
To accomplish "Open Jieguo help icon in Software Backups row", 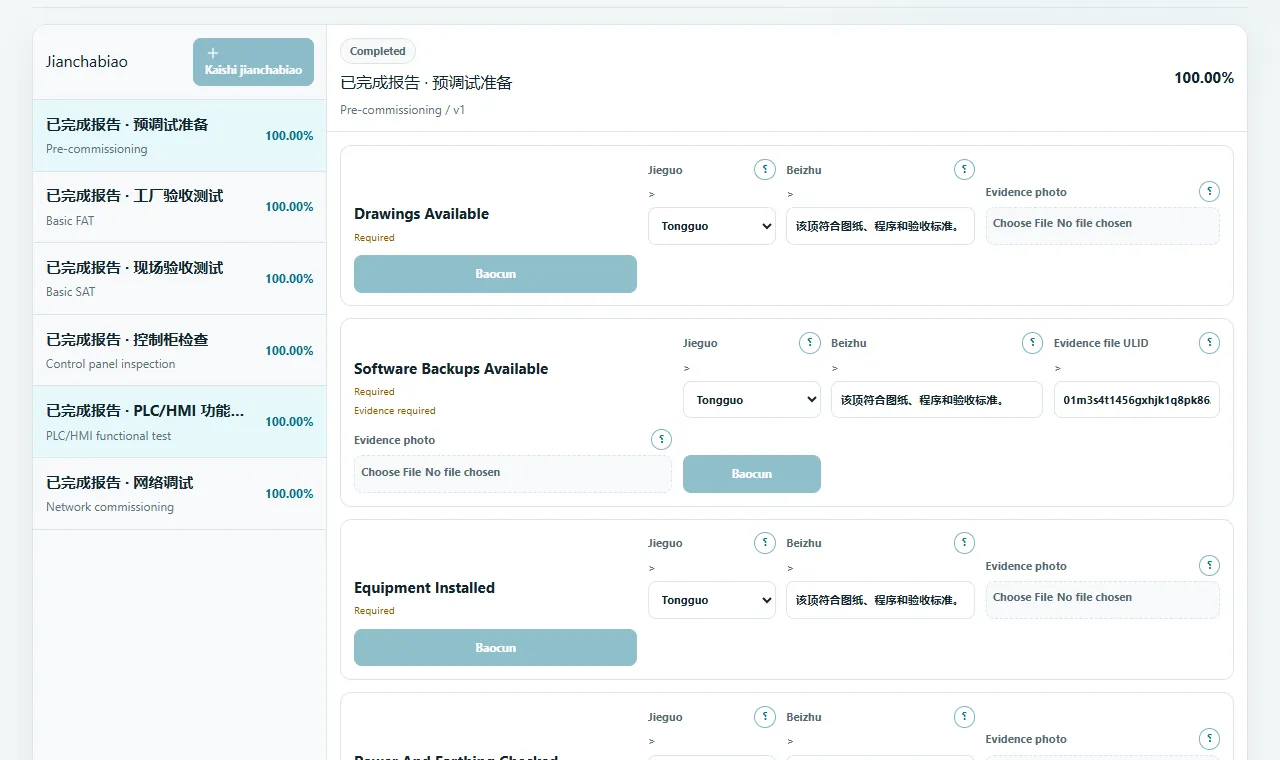I will 810,343.
